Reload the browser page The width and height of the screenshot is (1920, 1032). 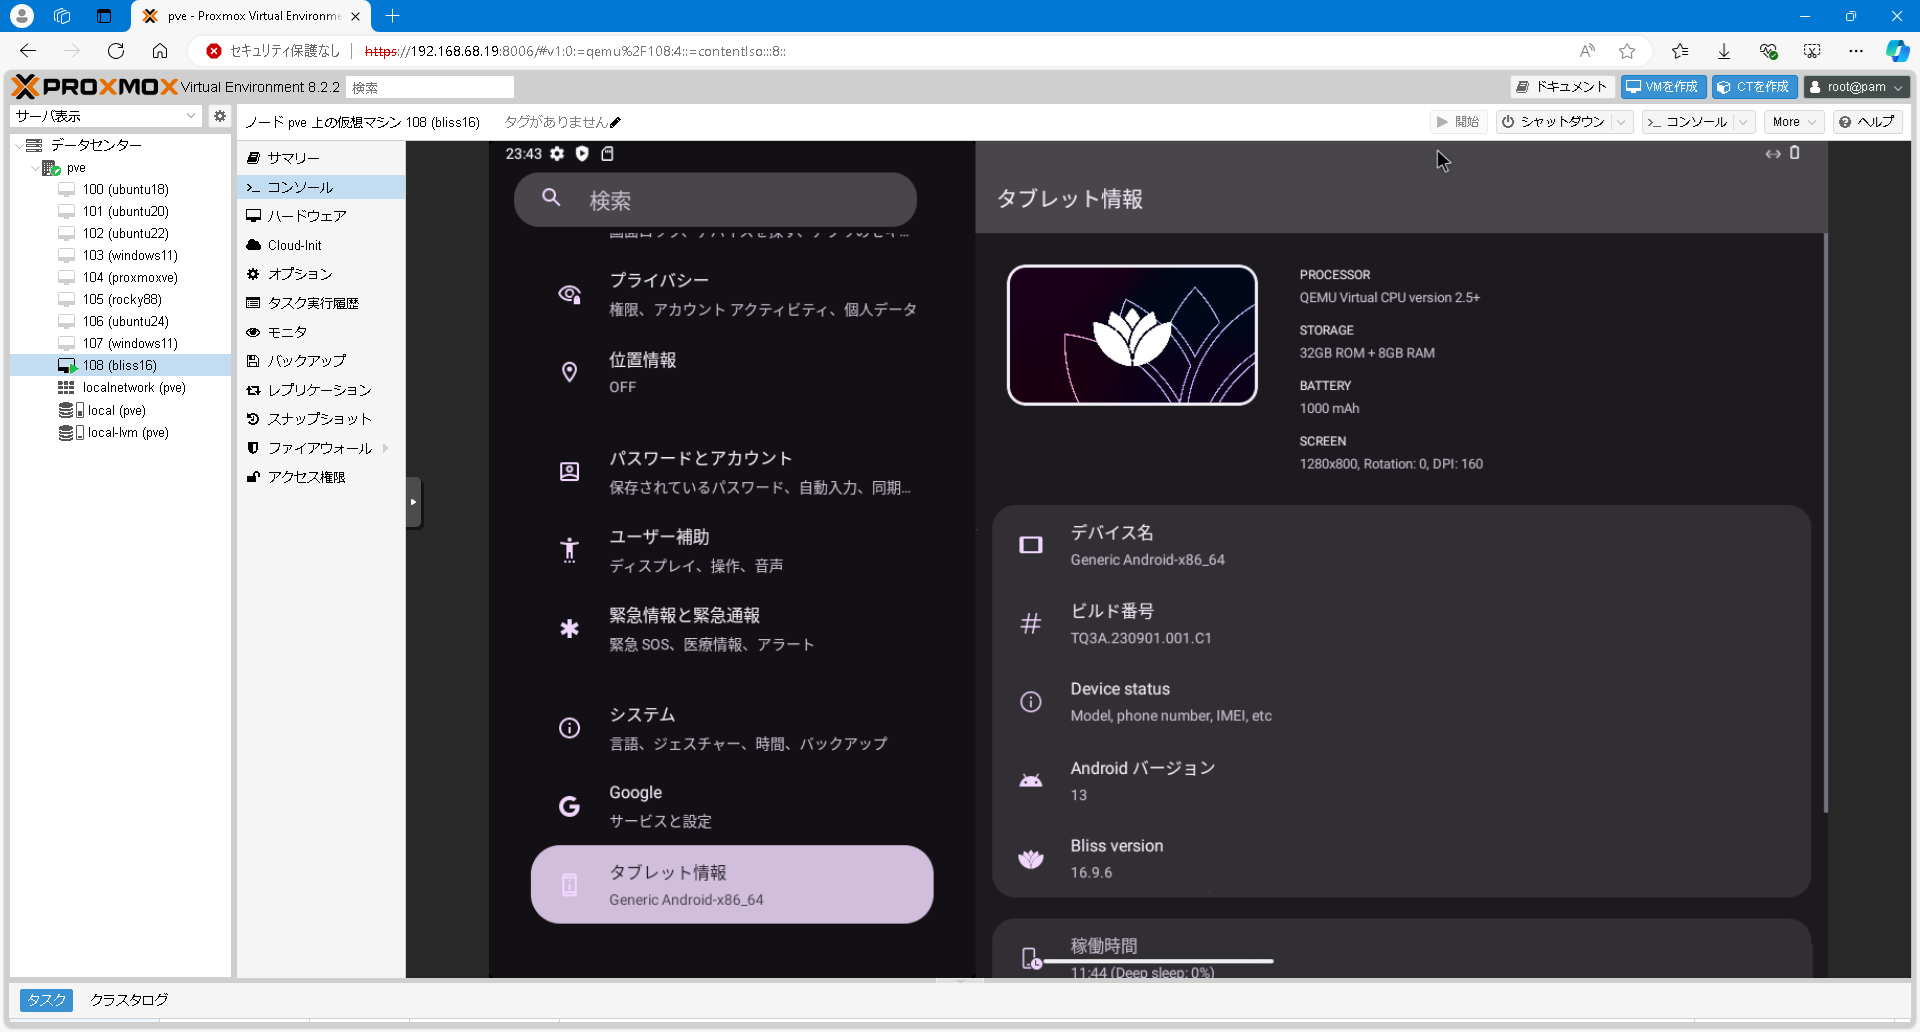116,51
